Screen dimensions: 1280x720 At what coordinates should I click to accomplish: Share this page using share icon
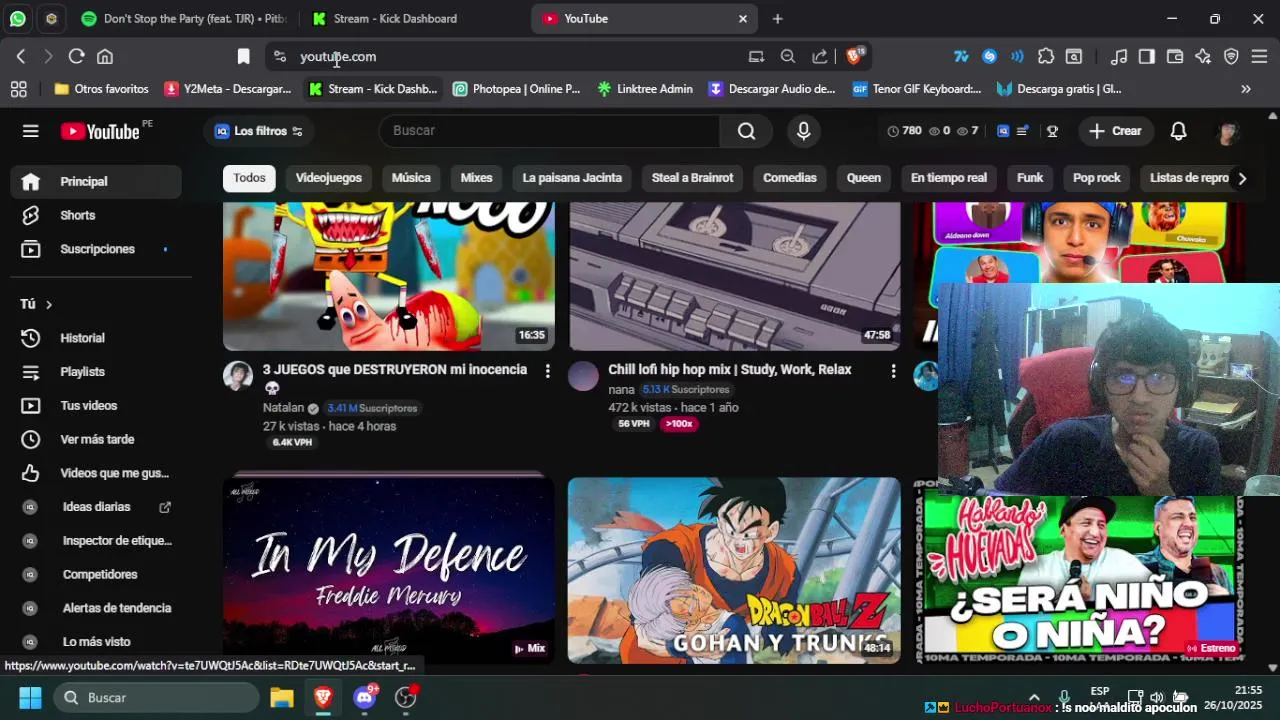pyautogui.click(x=820, y=57)
